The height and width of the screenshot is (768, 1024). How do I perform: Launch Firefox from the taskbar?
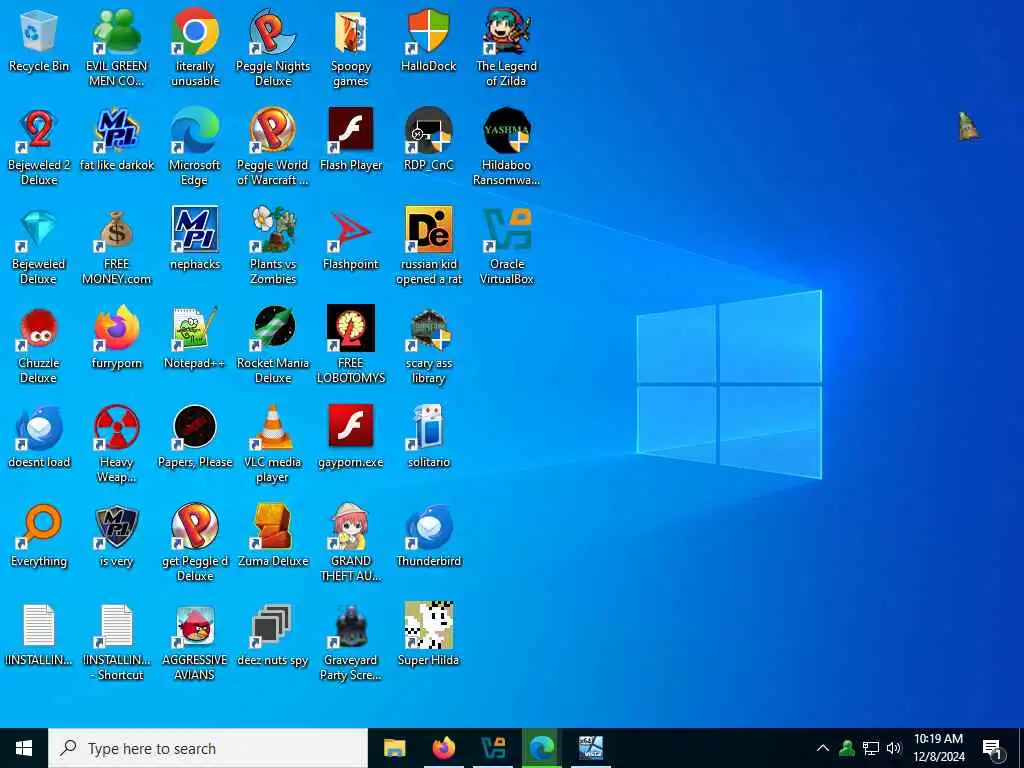coord(444,748)
